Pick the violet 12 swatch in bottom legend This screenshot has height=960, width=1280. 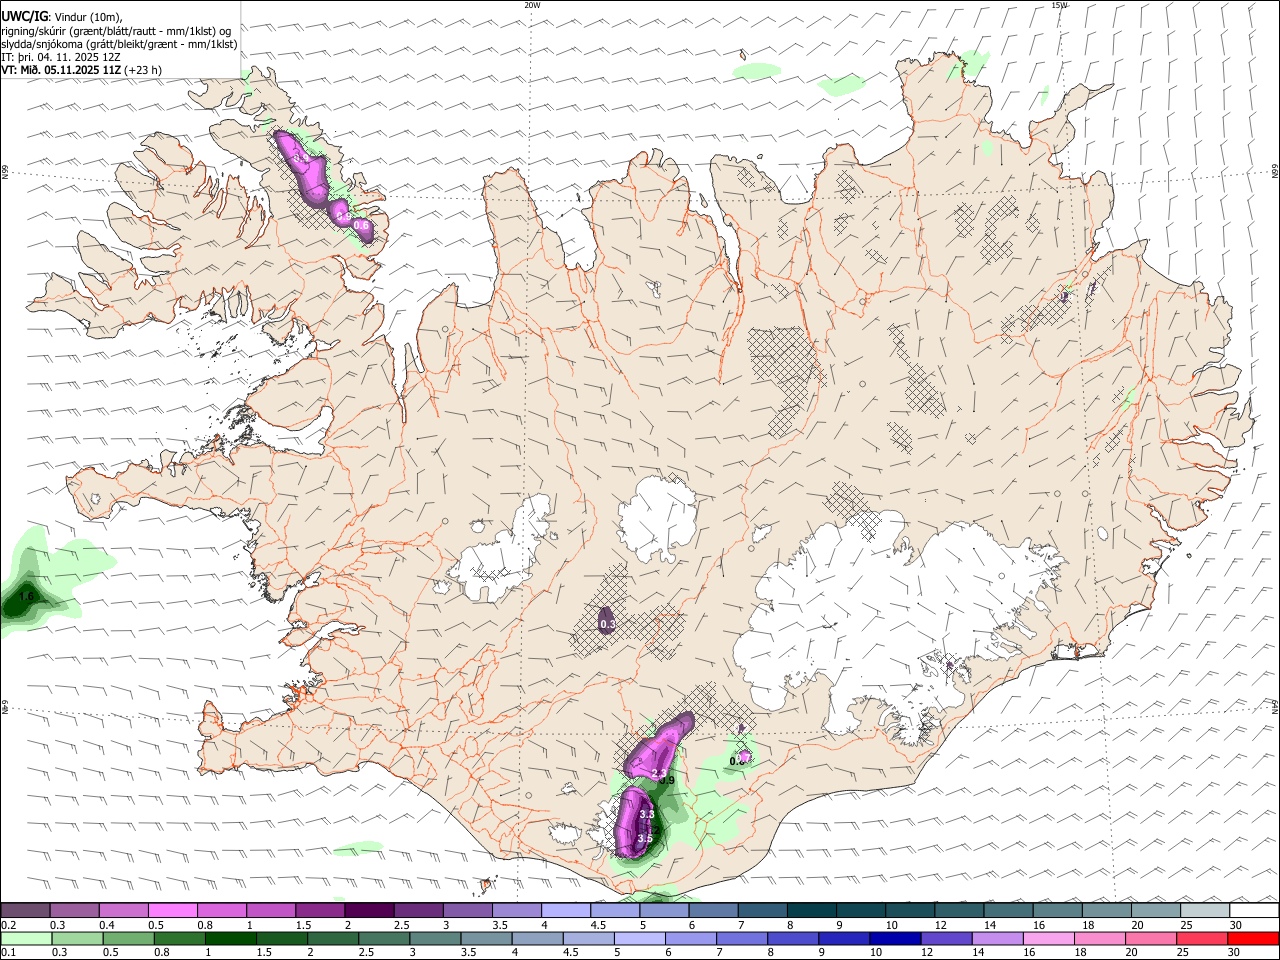click(947, 938)
